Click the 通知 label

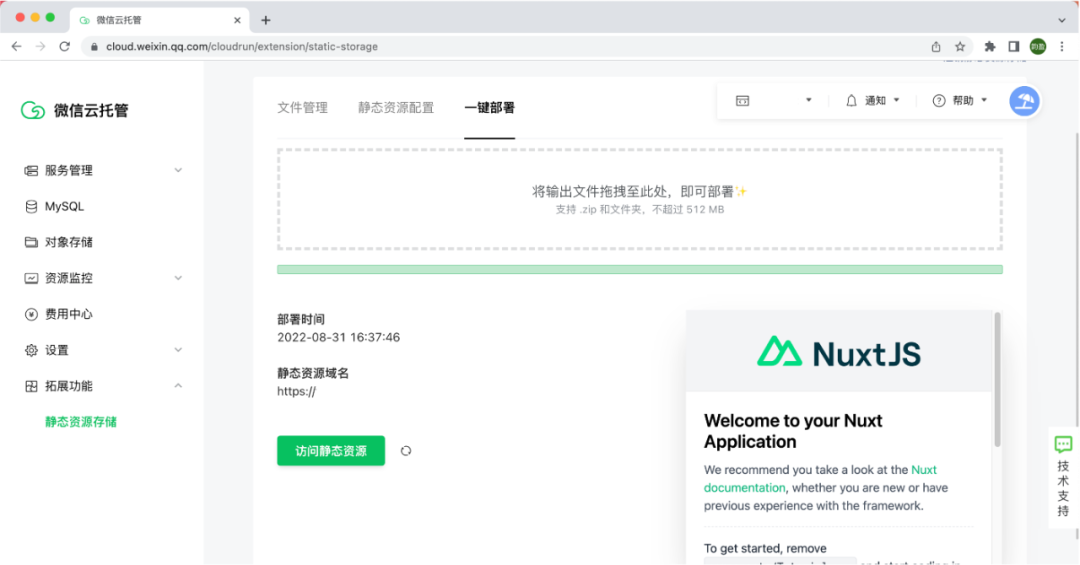(x=875, y=101)
